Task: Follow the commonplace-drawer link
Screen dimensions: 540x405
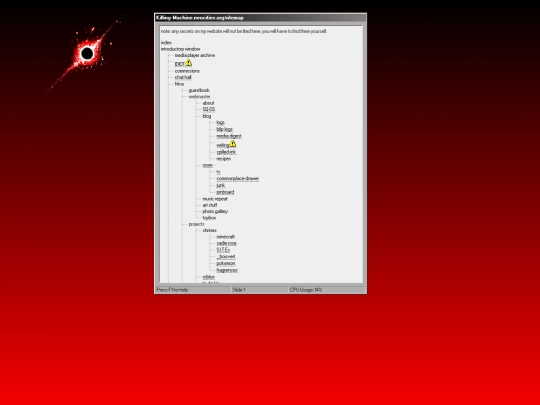Action: click(x=238, y=178)
